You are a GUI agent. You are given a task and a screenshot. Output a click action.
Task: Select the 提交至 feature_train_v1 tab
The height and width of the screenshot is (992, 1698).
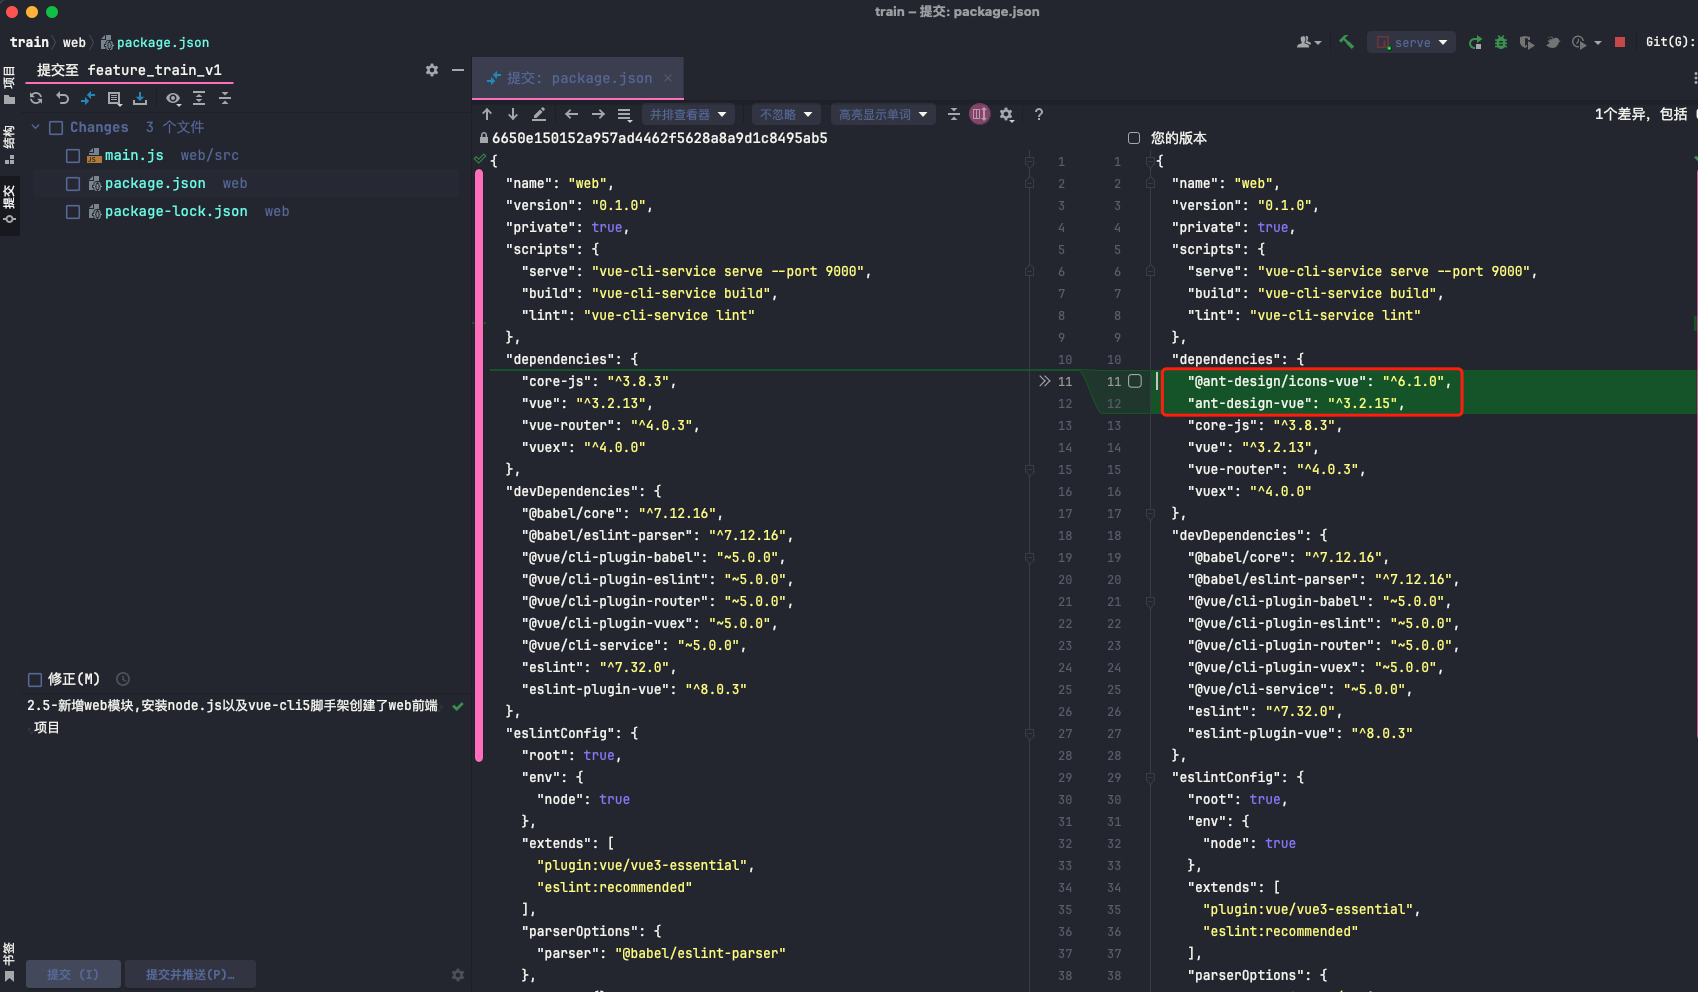129,70
